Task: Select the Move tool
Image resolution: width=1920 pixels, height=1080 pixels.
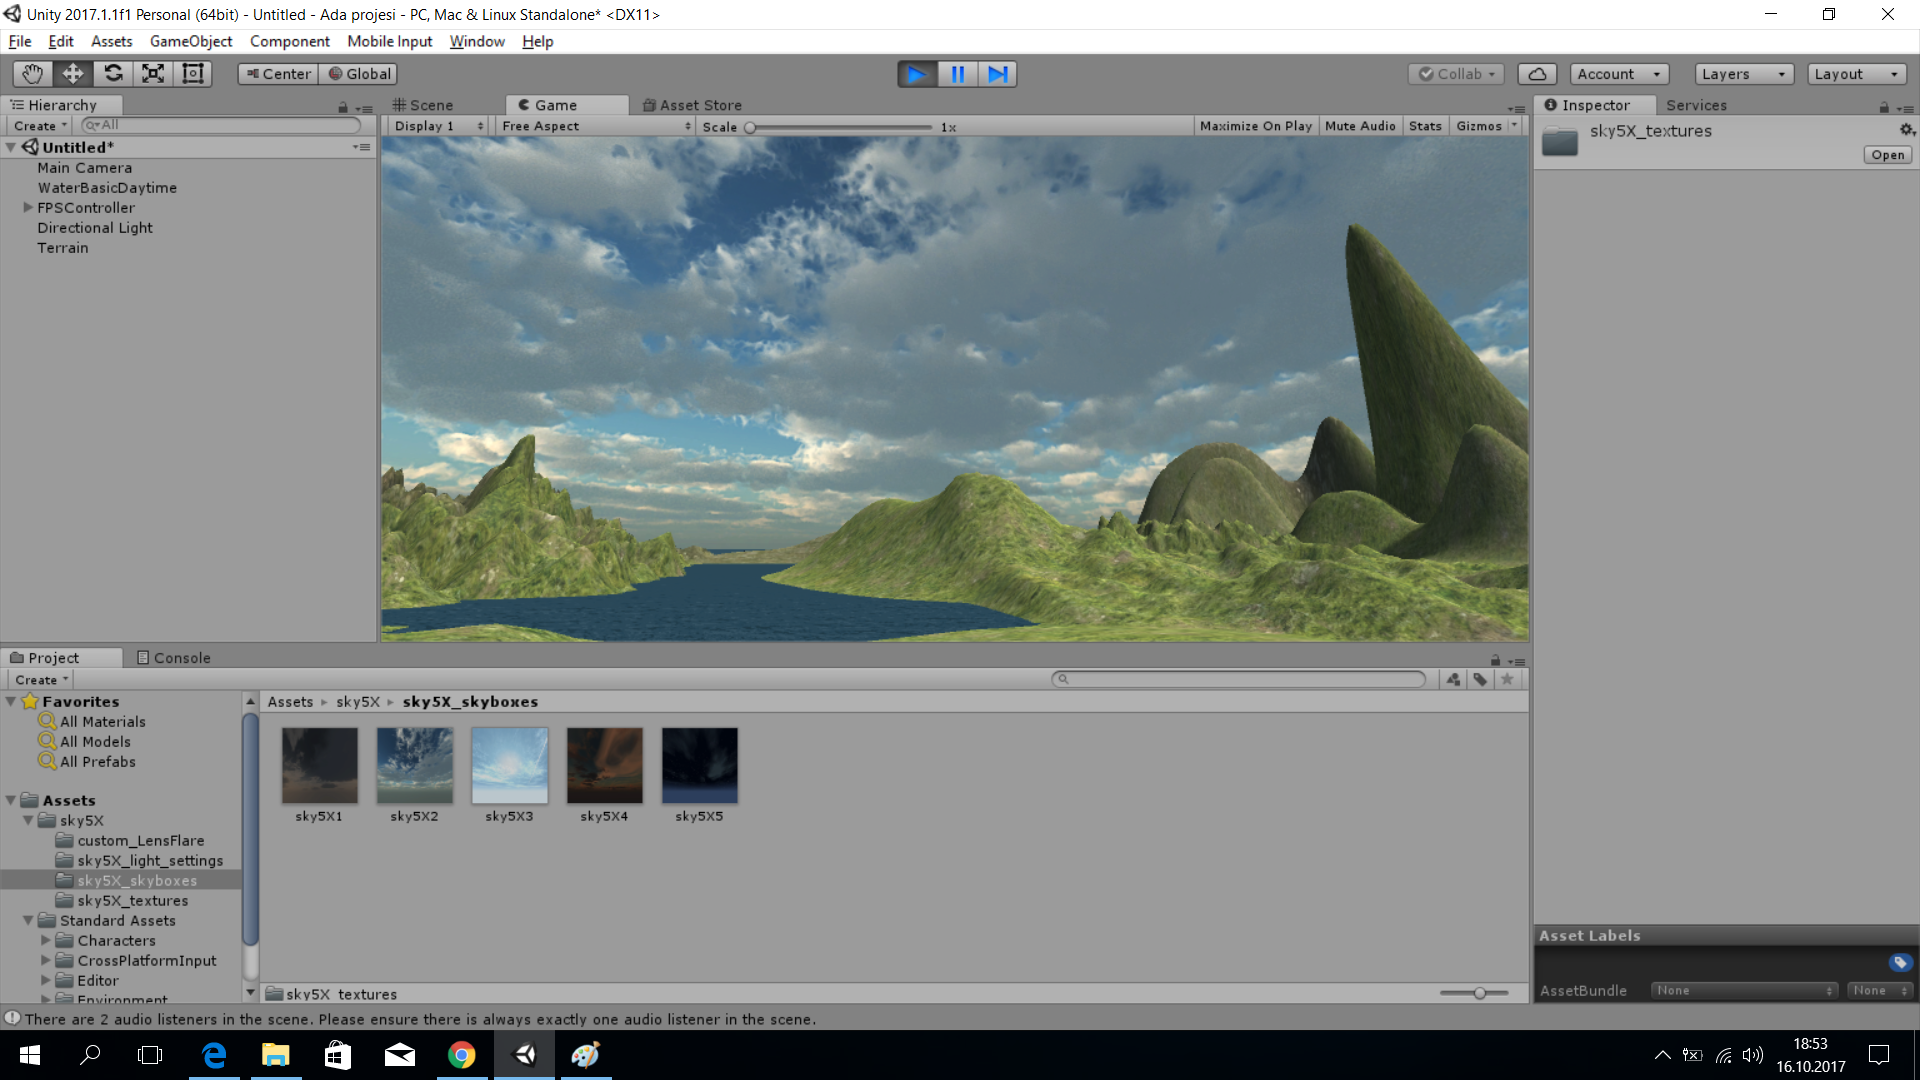Action: click(73, 74)
